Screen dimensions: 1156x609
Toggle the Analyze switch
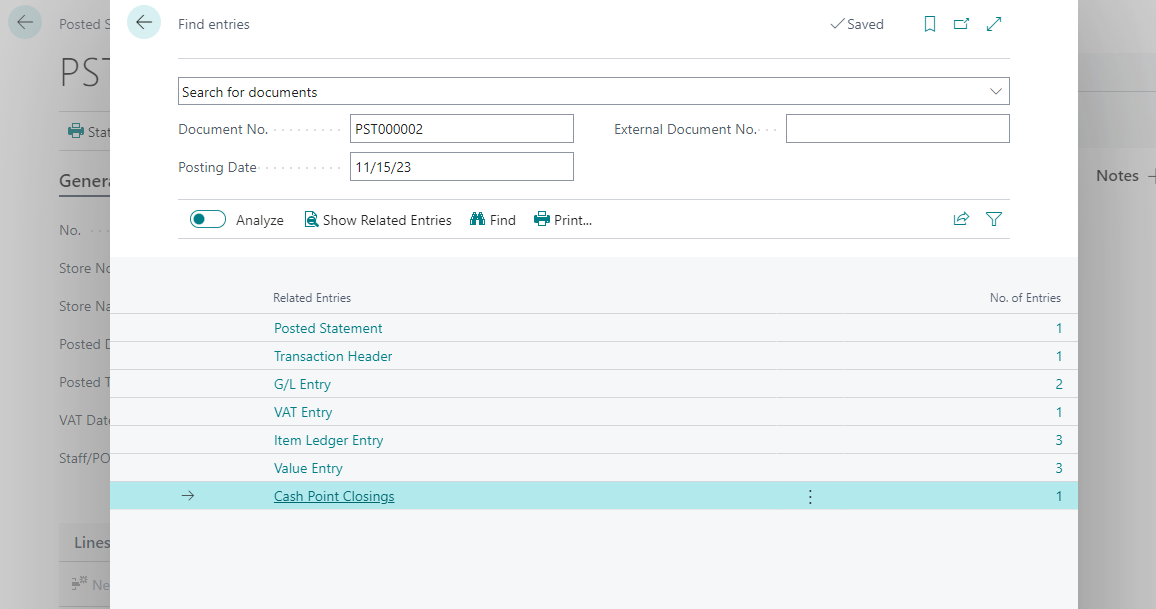click(208, 219)
